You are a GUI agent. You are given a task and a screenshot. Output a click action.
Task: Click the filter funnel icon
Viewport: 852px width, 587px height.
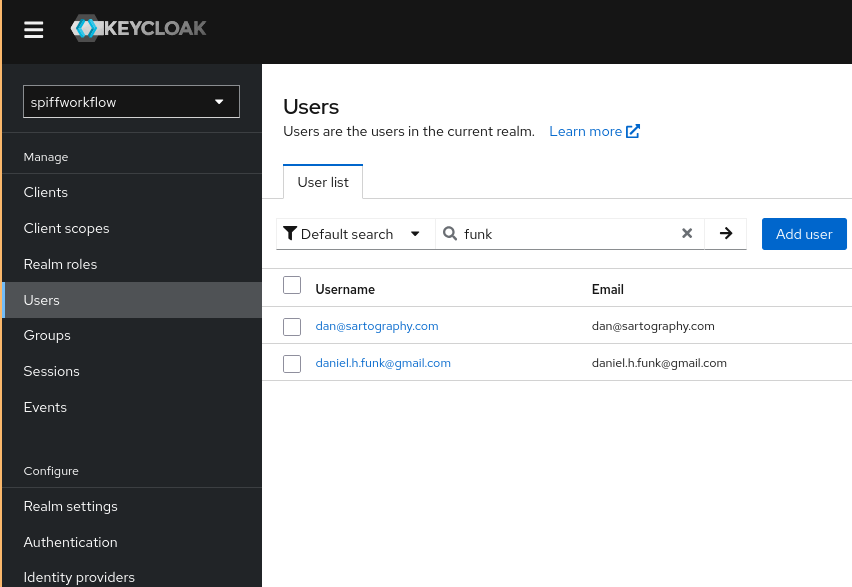tap(290, 234)
